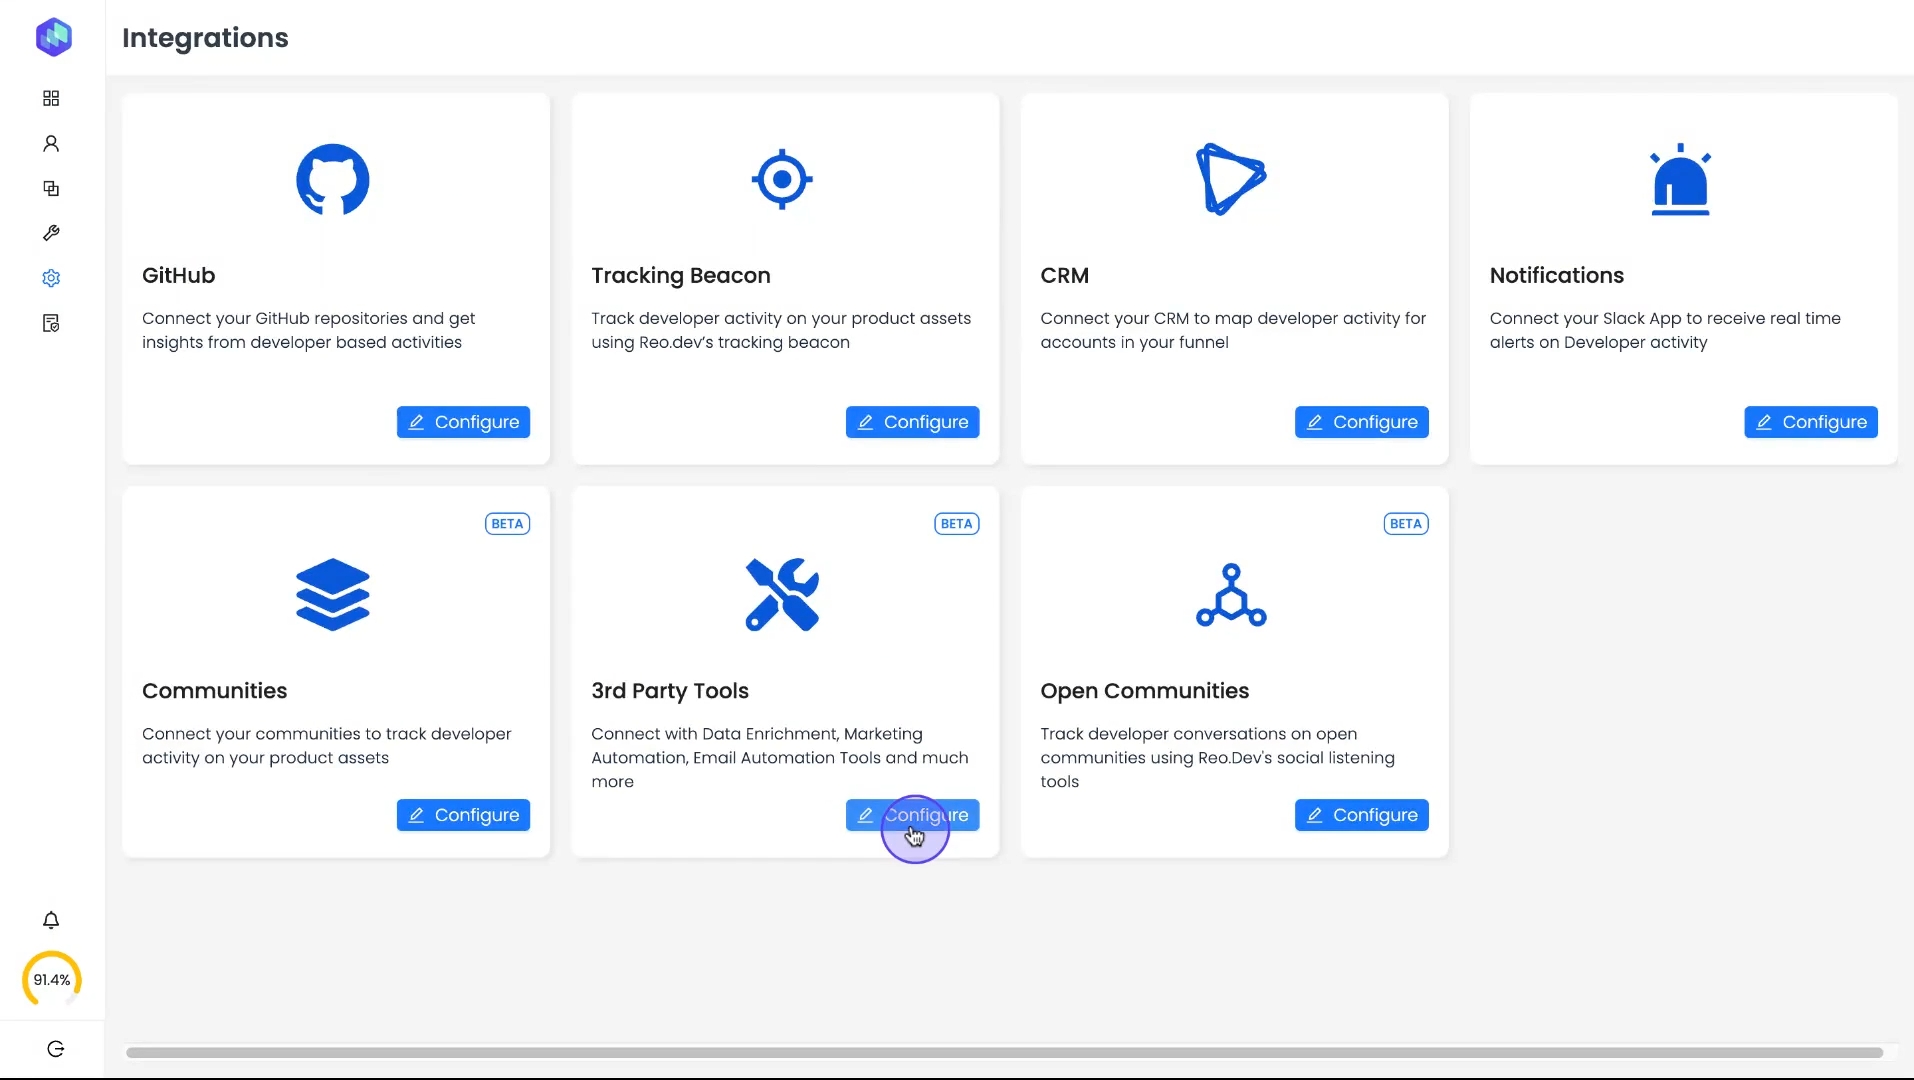Image resolution: width=1914 pixels, height=1080 pixels.
Task: Click the horizontal scrollbar at page bottom
Action: (x=1004, y=1052)
